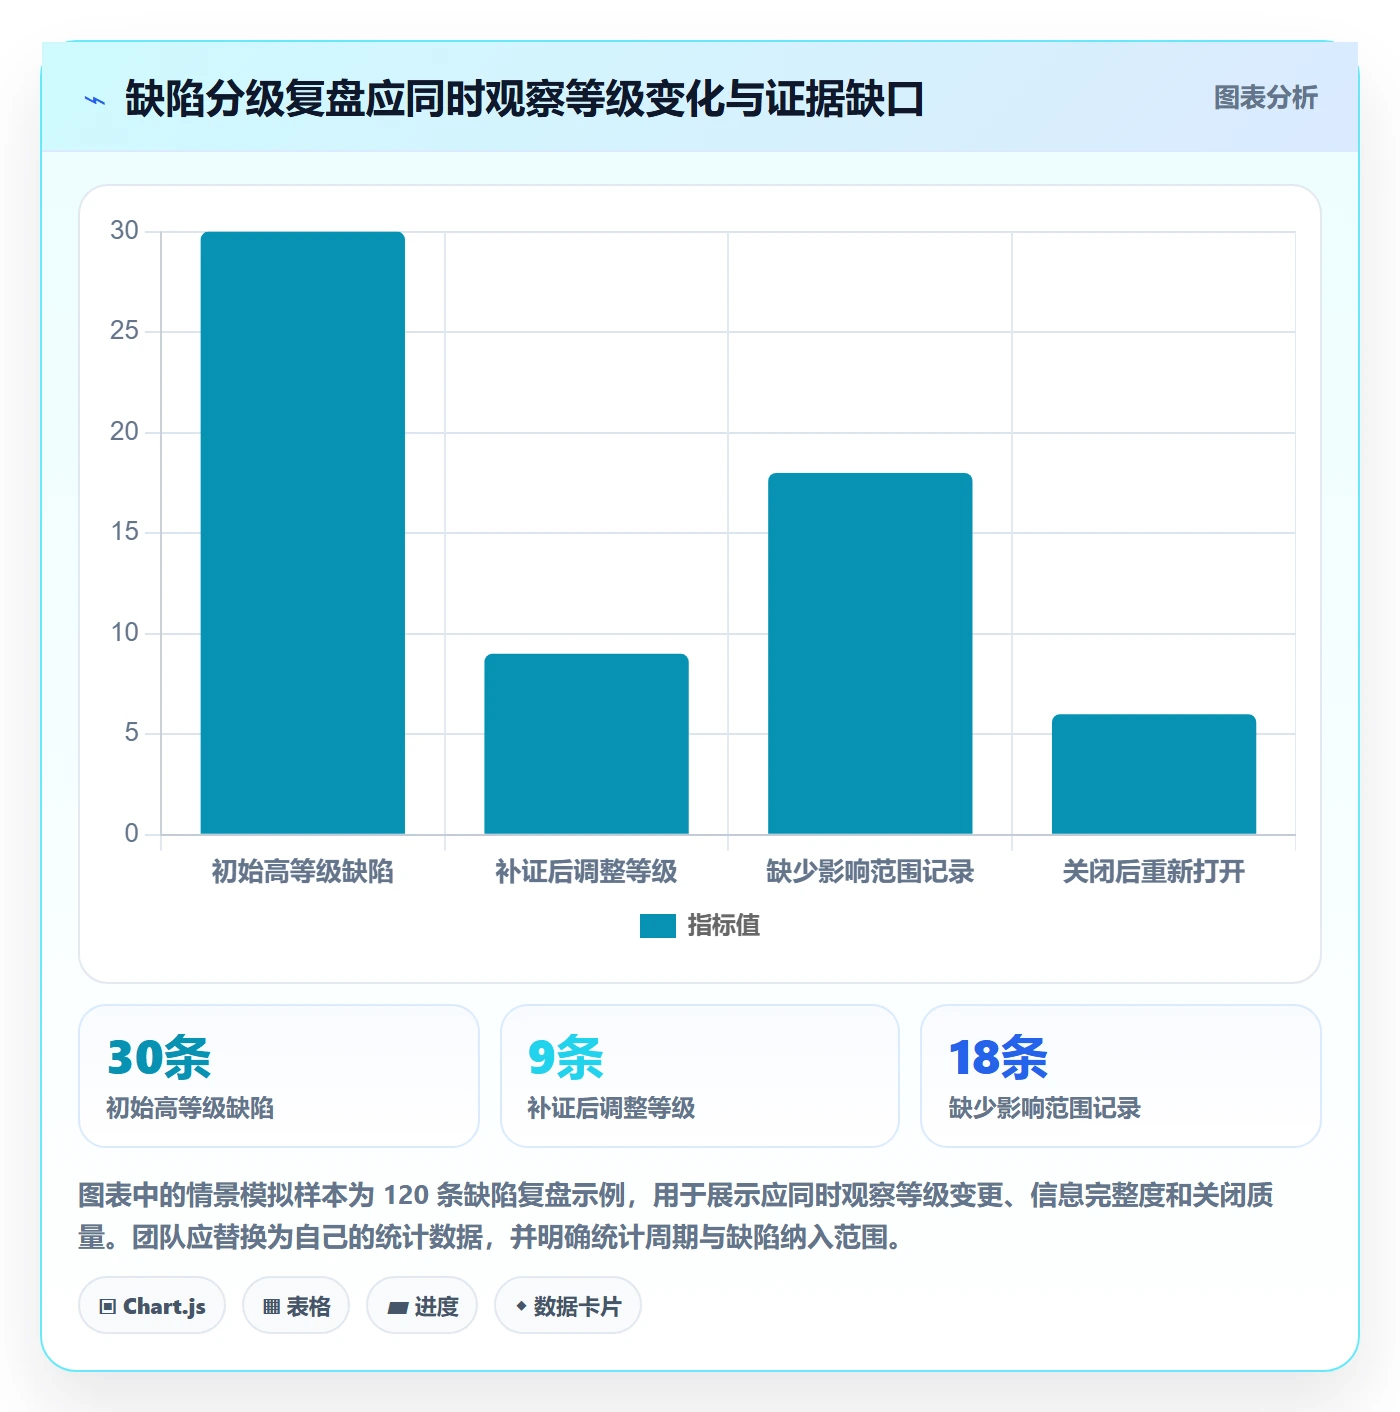Toggle the 指标值 legend color swatch
Viewport: 1400px width, 1412px height.
tap(657, 926)
